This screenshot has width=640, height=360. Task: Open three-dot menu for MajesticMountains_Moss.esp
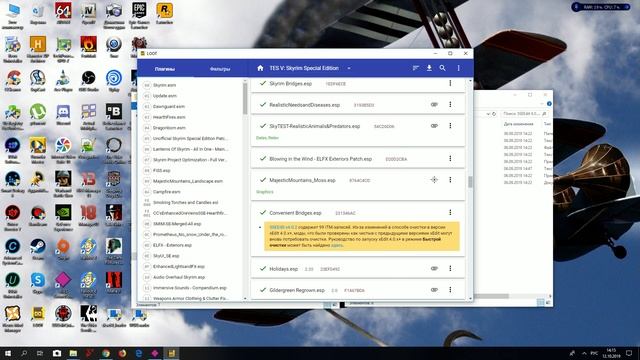click(x=450, y=180)
